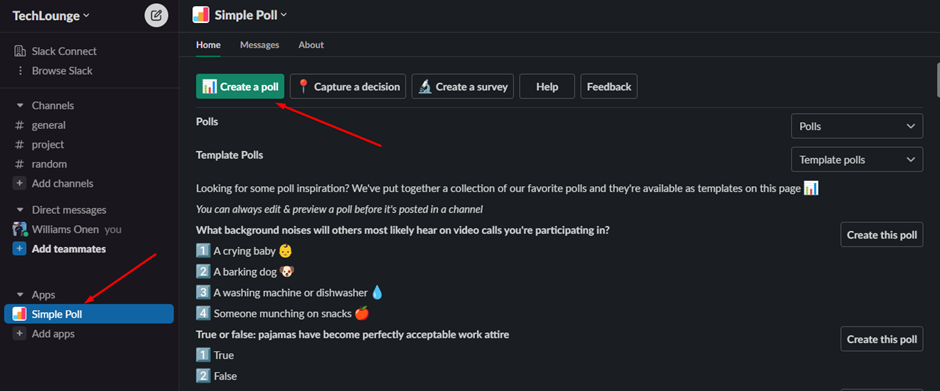Create the pajamas true or false poll
The width and height of the screenshot is (940, 391).
tap(882, 339)
